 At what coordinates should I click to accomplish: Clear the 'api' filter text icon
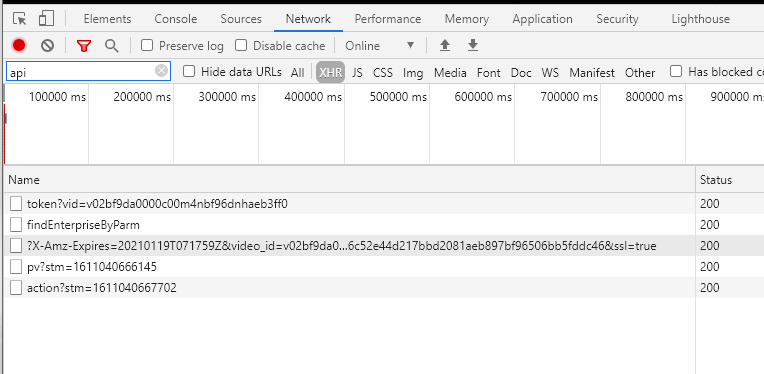[161, 71]
